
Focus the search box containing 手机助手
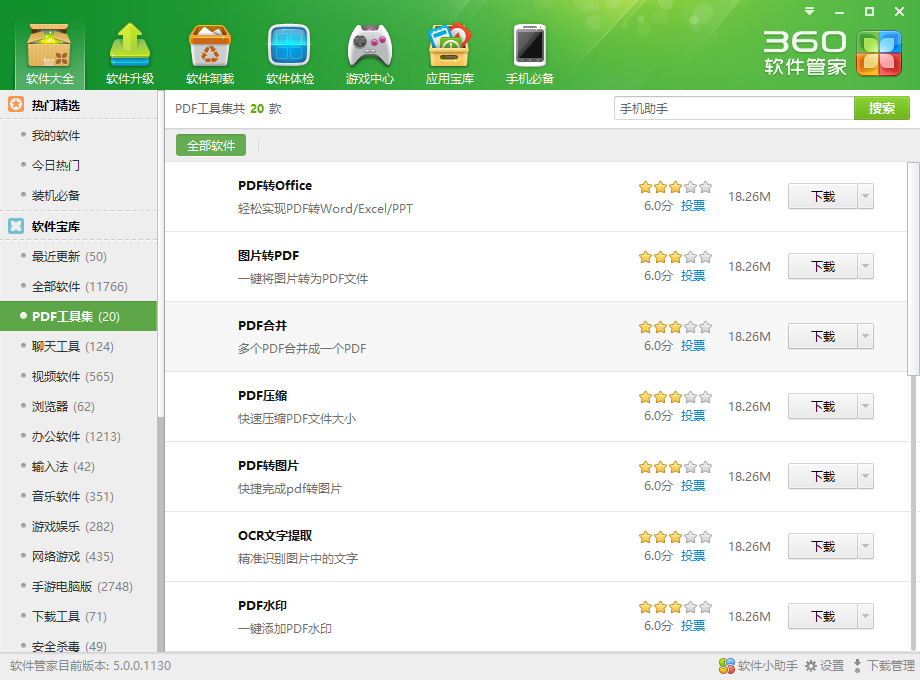(733, 109)
